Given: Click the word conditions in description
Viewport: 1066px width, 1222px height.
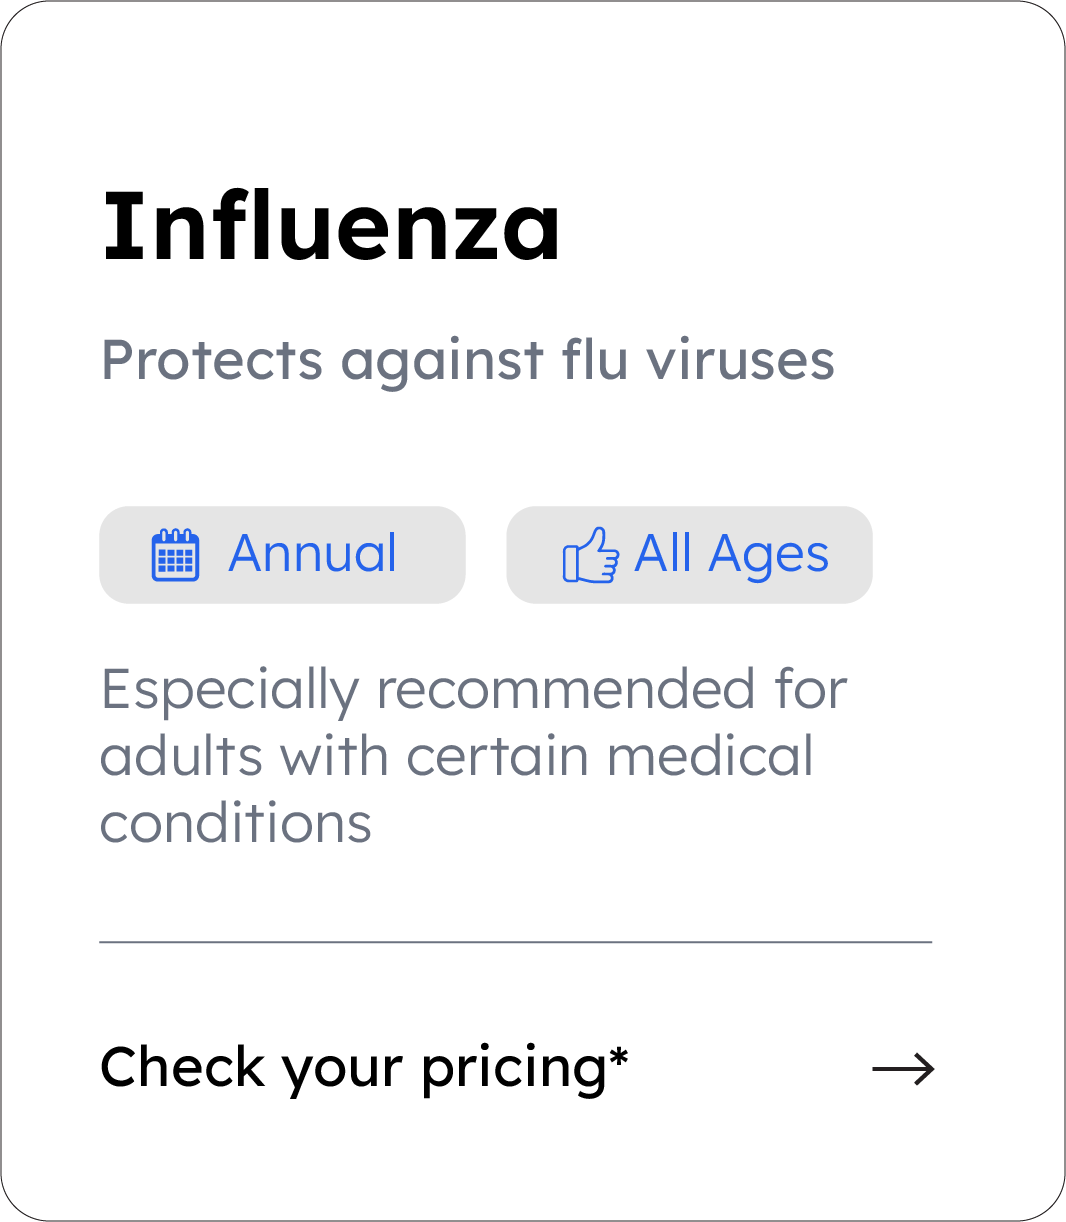Looking at the screenshot, I should 236,824.
